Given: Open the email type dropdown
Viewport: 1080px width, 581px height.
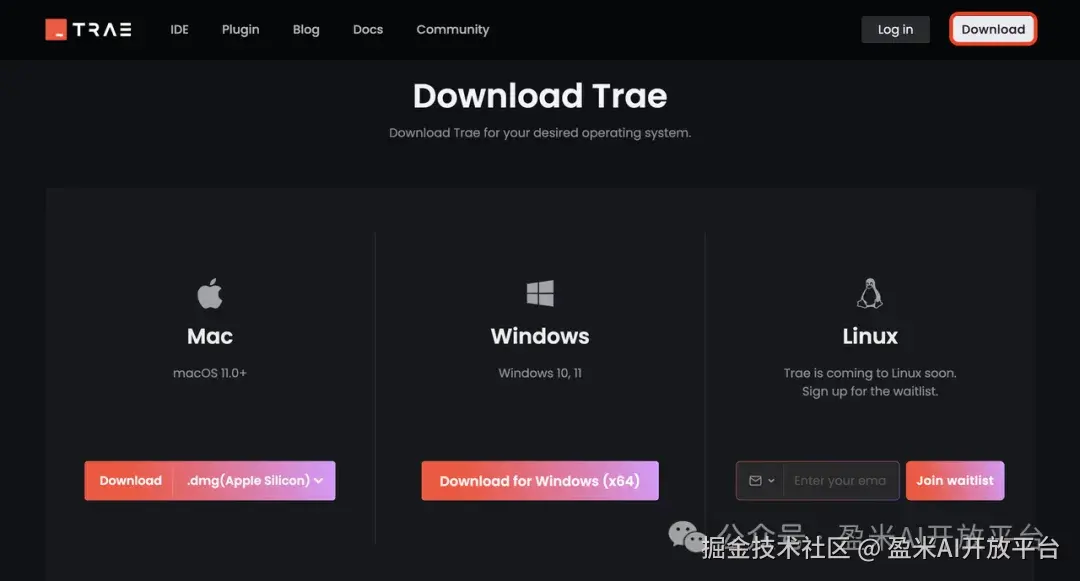Looking at the screenshot, I should (x=761, y=480).
